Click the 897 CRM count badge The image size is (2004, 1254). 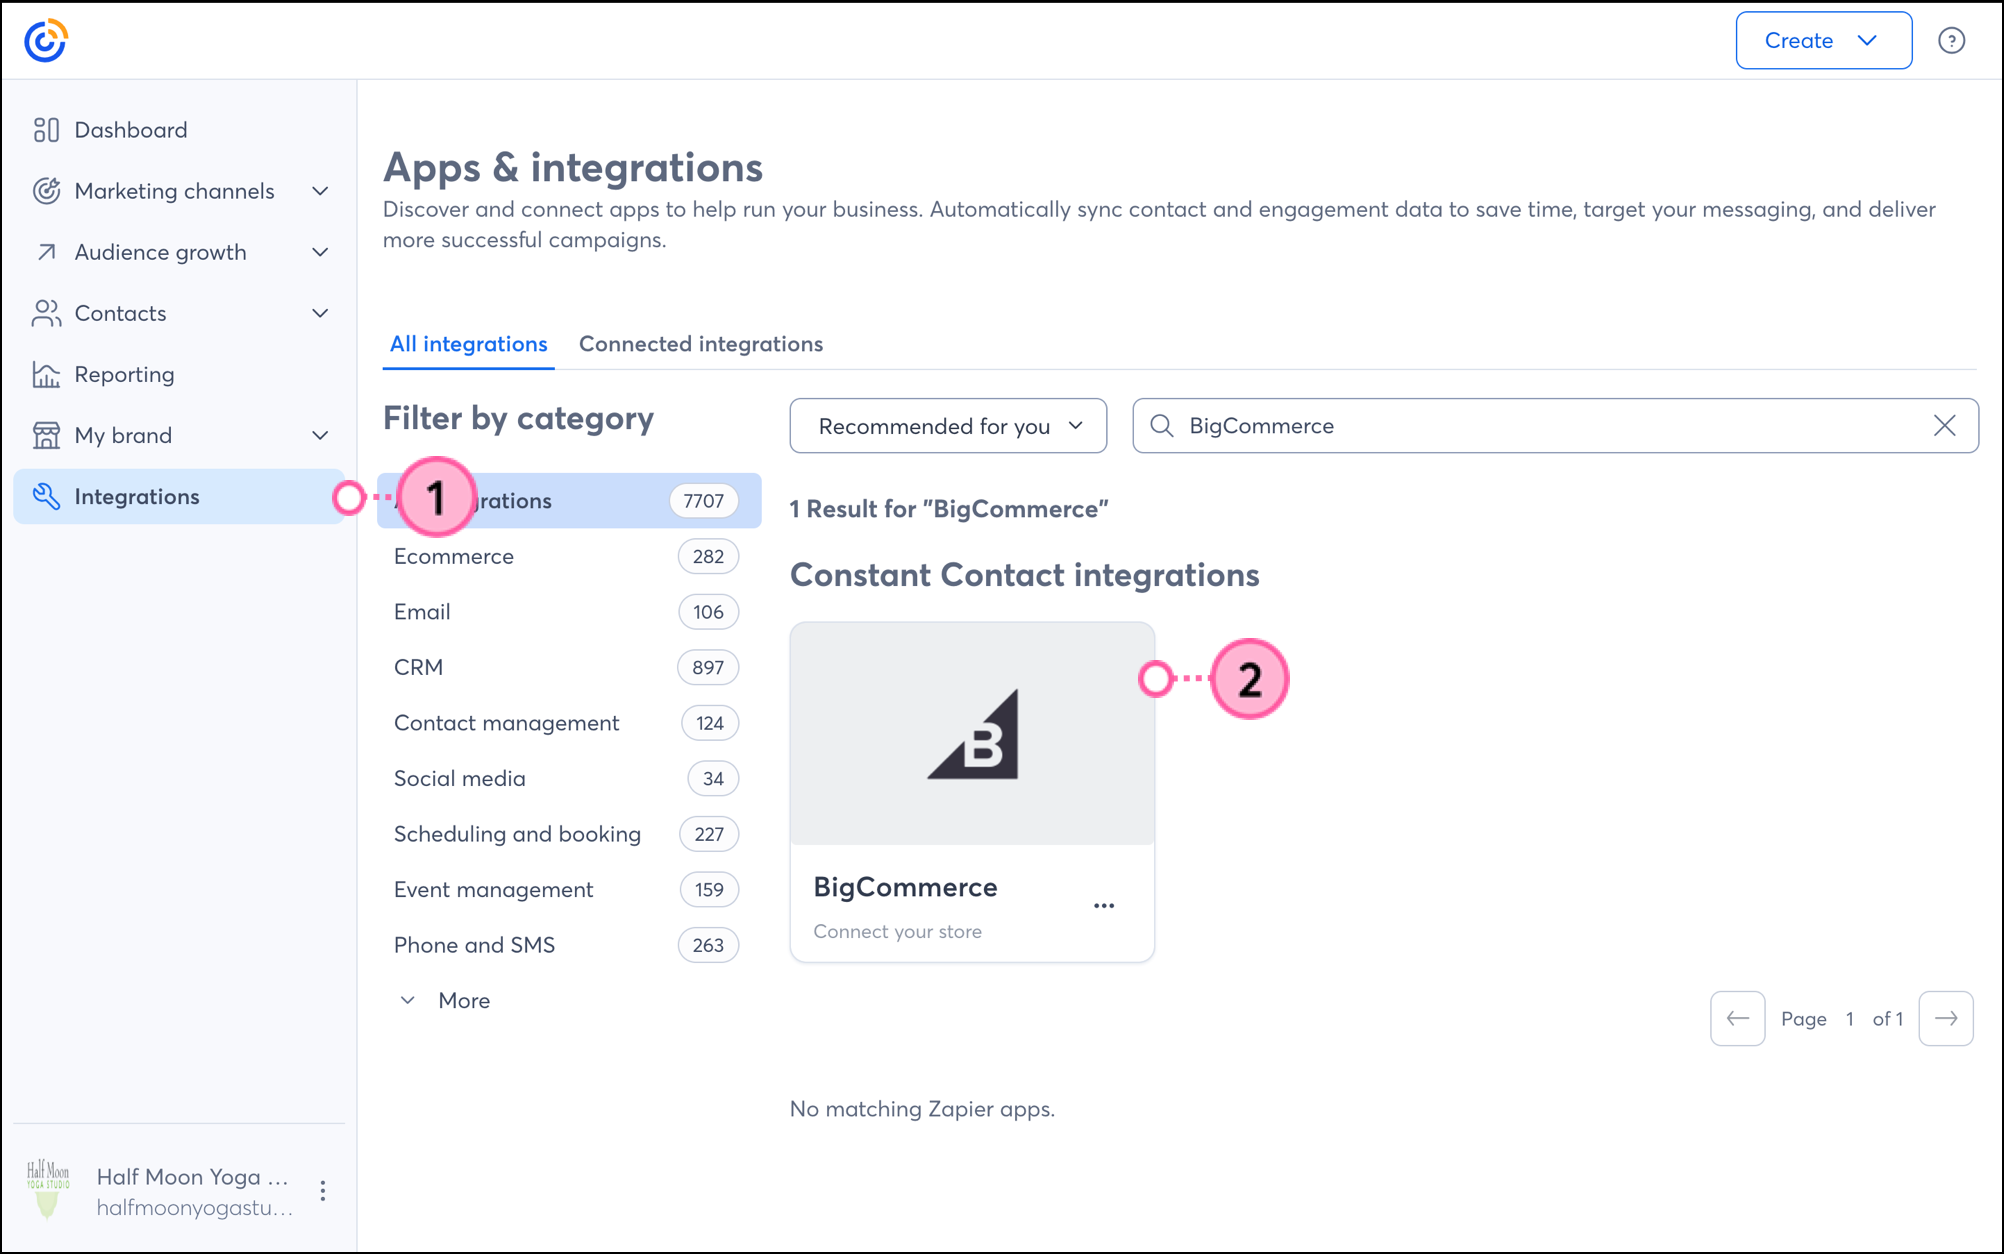[x=708, y=668]
